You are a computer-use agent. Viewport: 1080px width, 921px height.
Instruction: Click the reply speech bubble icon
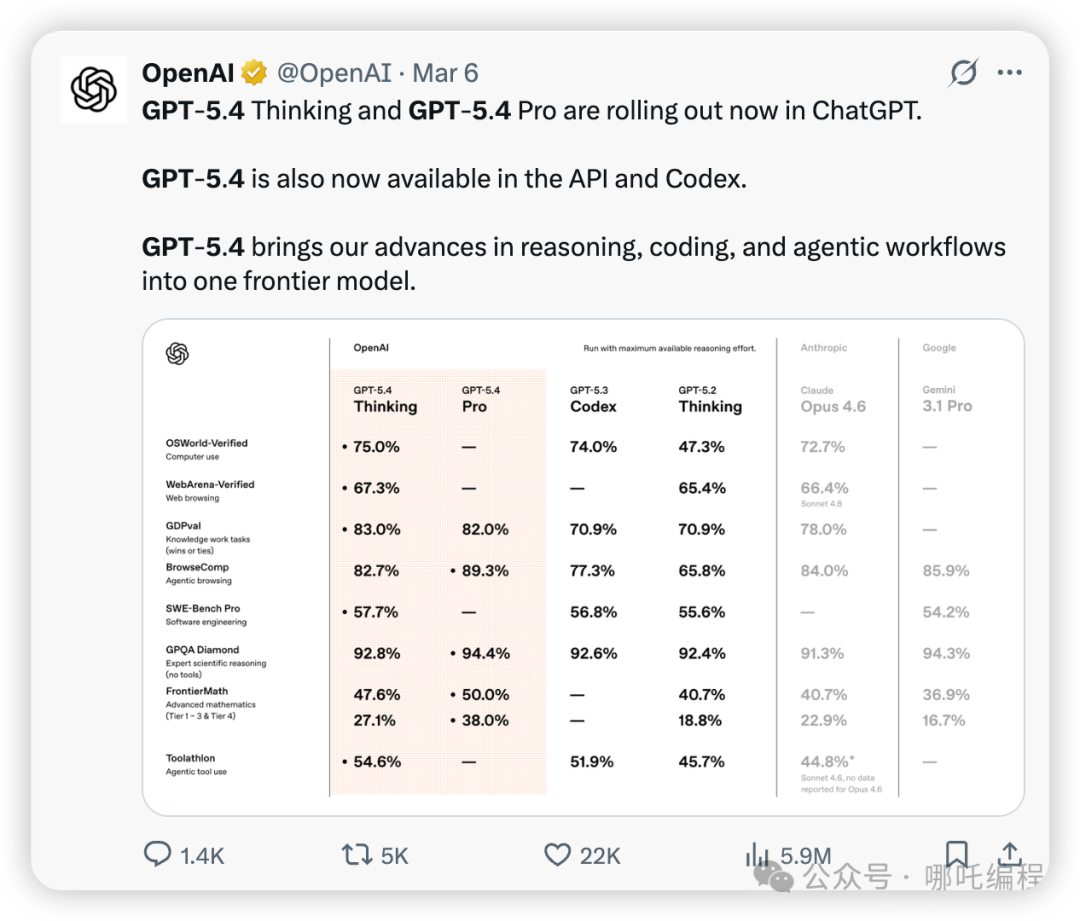coord(158,854)
